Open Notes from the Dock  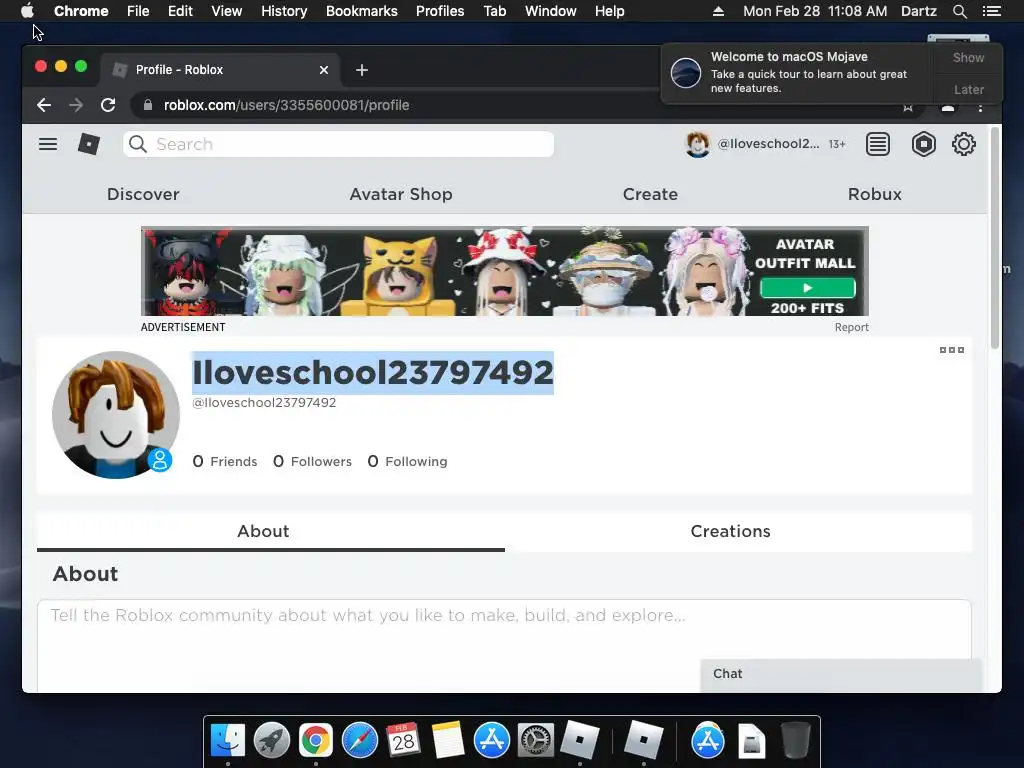point(447,741)
